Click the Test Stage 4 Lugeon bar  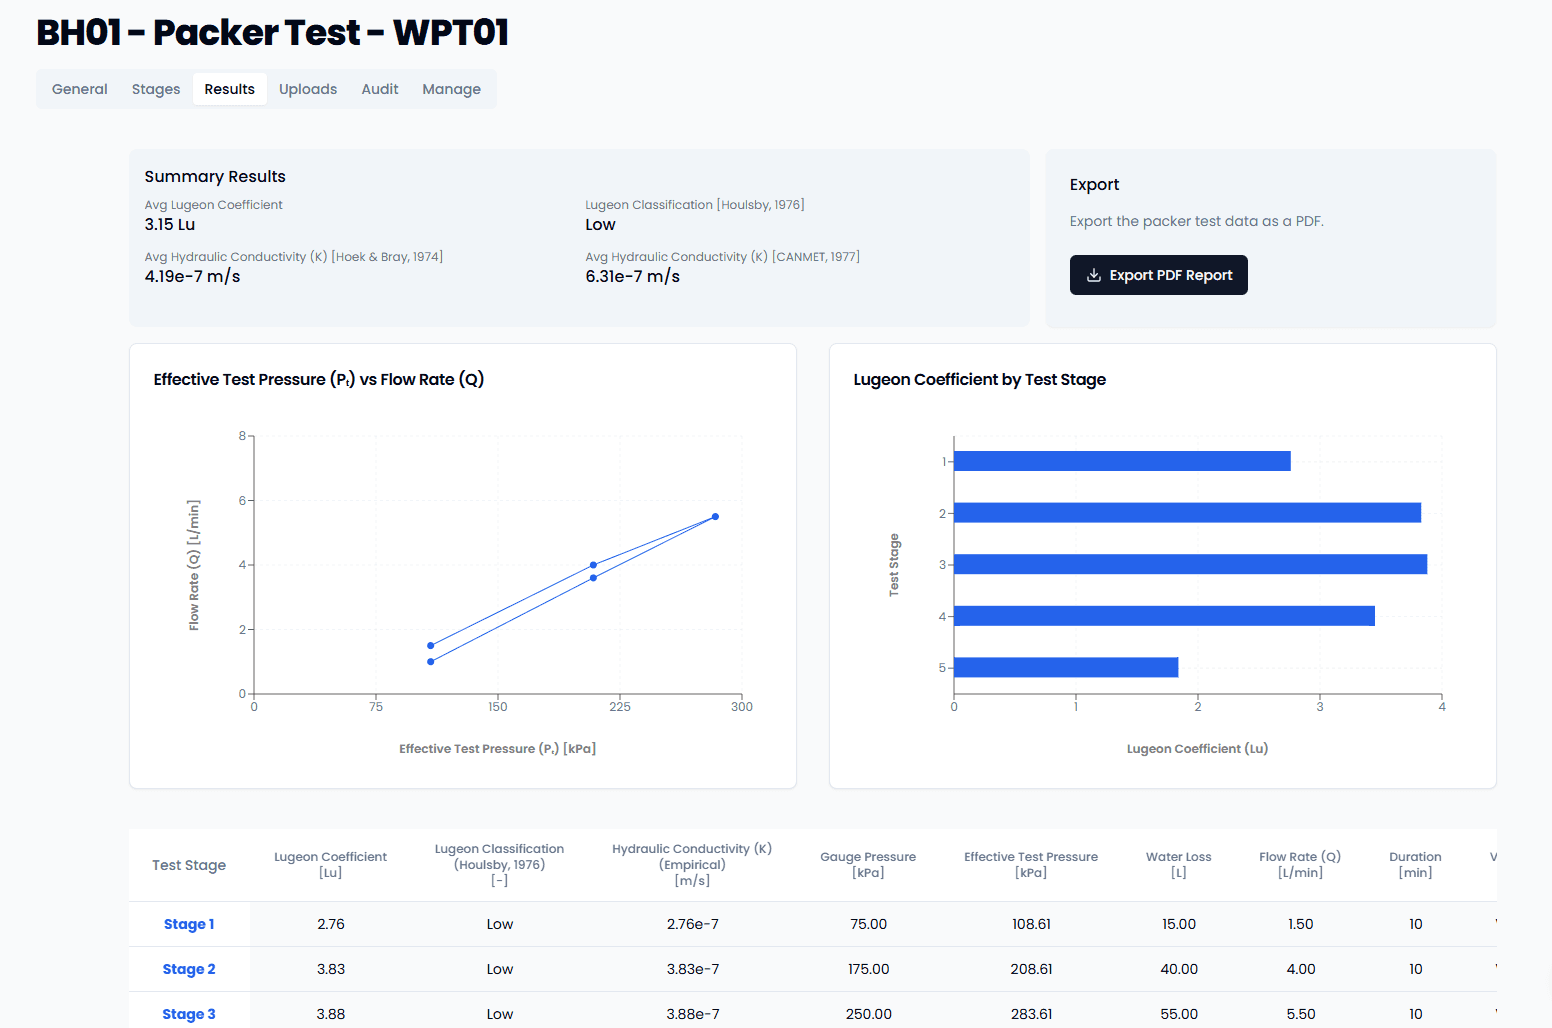tap(1164, 616)
